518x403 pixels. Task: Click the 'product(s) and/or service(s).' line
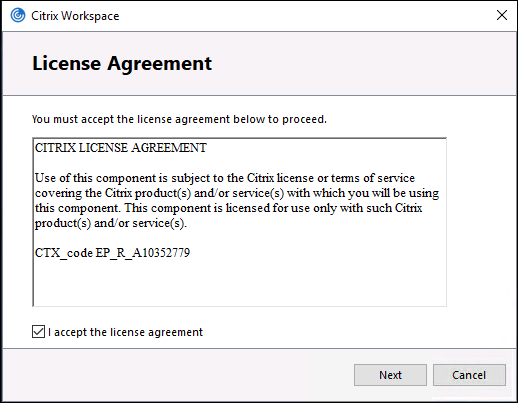coord(111,223)
